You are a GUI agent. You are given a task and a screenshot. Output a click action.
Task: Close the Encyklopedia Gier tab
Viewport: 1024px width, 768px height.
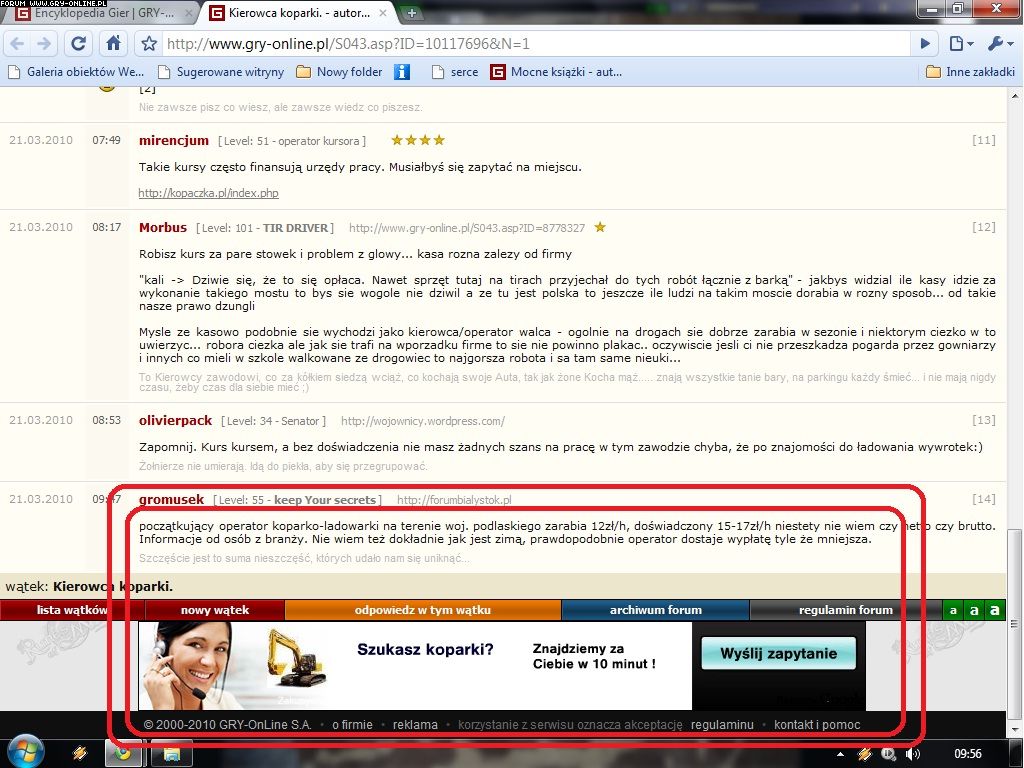tap(189, 13)
